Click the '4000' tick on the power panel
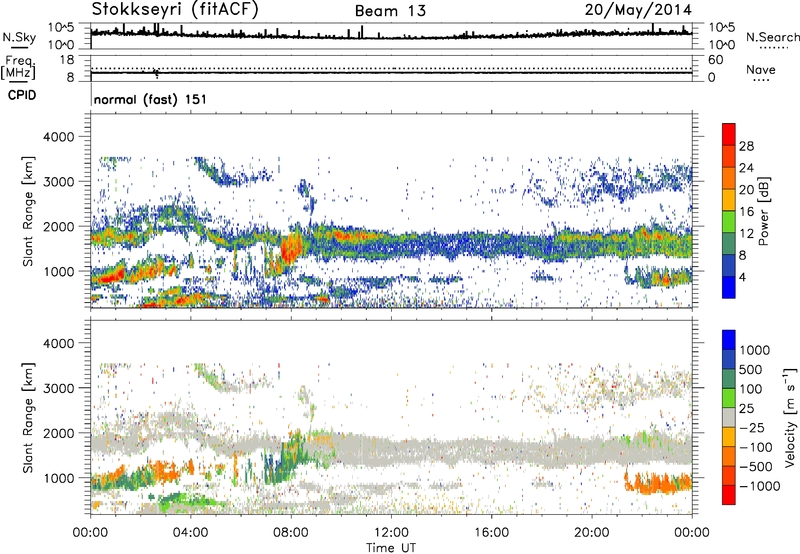This screenshot has width=800, height=554. [58, 137]
